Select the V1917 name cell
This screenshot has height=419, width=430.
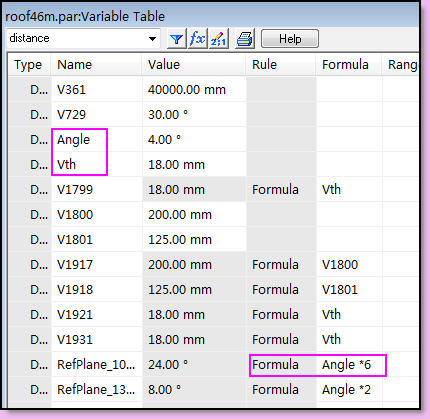pos(96,265)
